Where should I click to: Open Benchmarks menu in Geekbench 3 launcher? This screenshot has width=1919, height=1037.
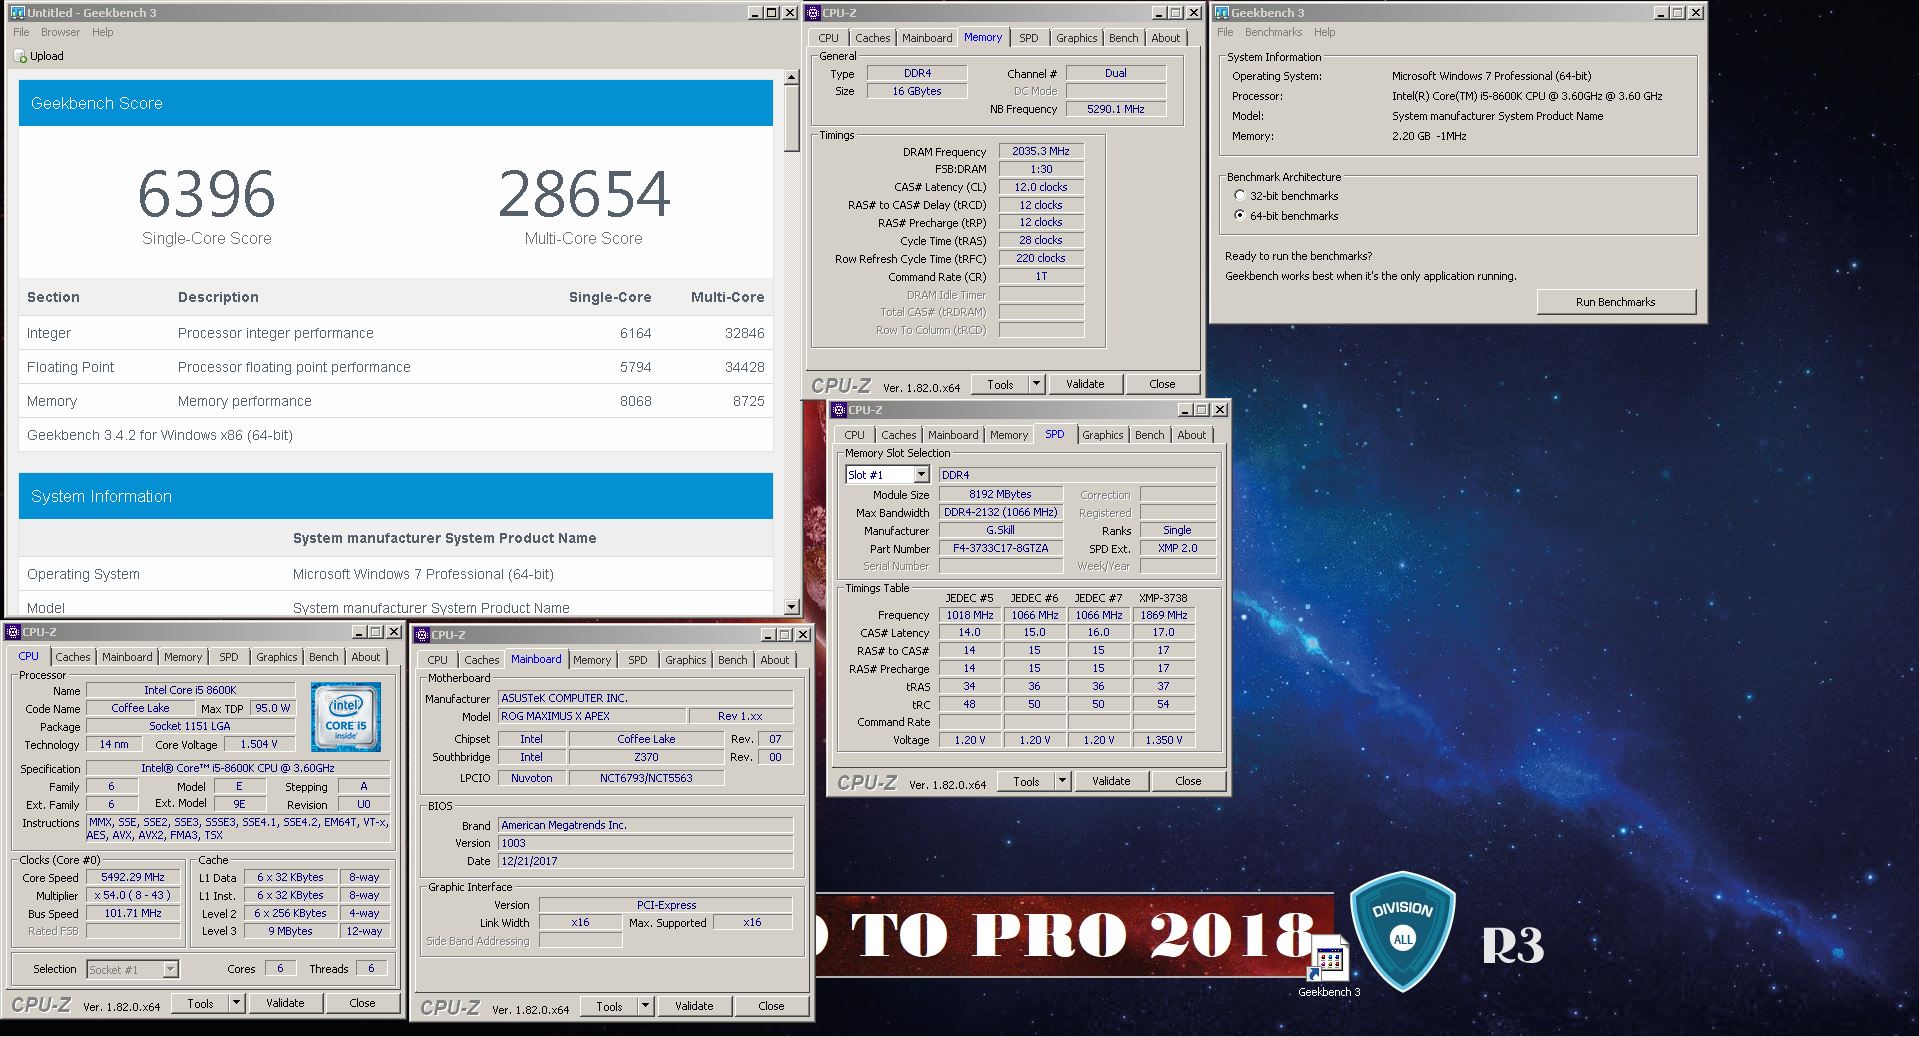[1273, 32]
